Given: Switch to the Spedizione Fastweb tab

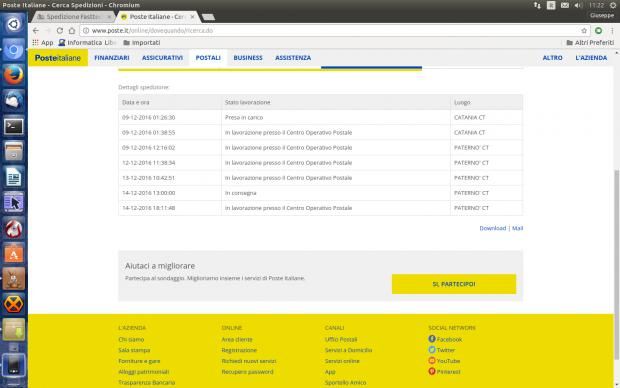Looking at the screenshot, I should tap(73, 17).
